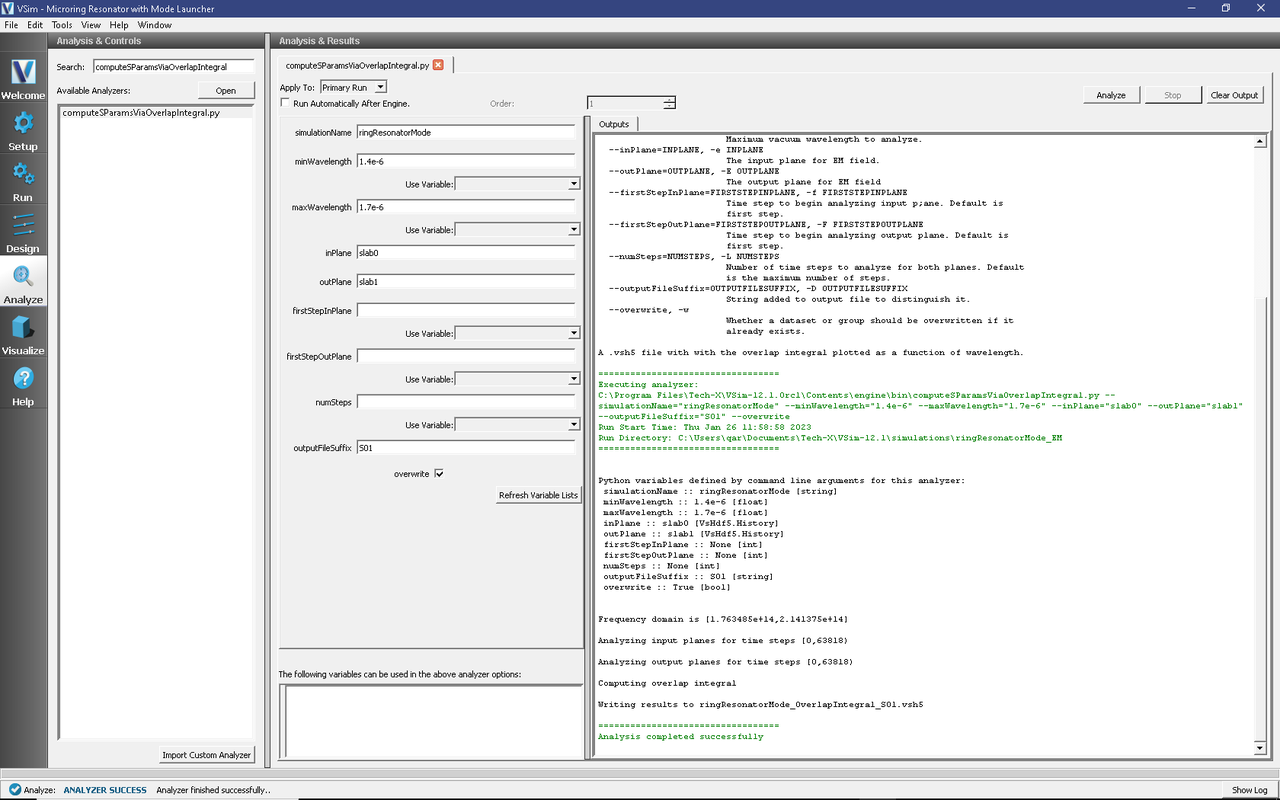Click the firstStepInPlane input field
Image resolution: width=1280 pixels, height=800 pixels.
(466, 311)
